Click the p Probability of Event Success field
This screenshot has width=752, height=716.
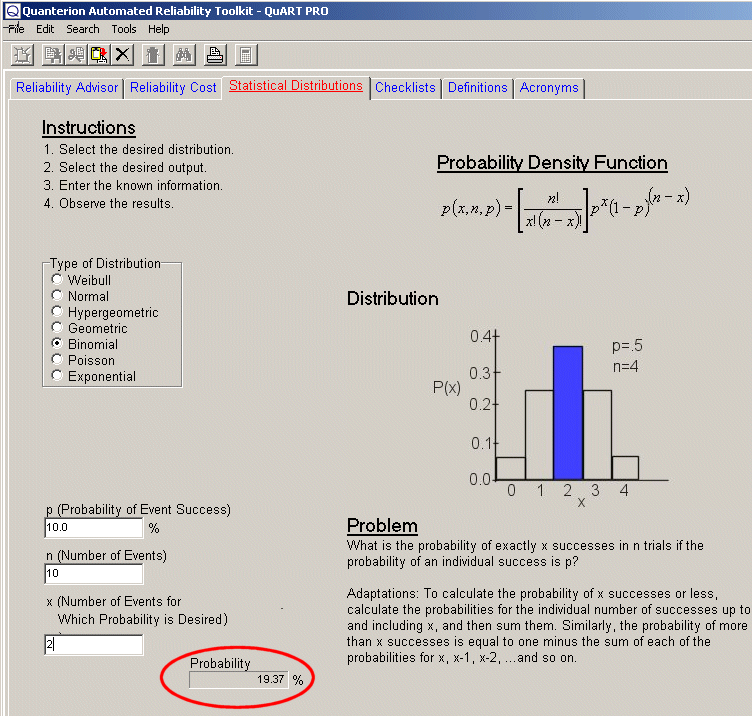[x=94, y=528]
